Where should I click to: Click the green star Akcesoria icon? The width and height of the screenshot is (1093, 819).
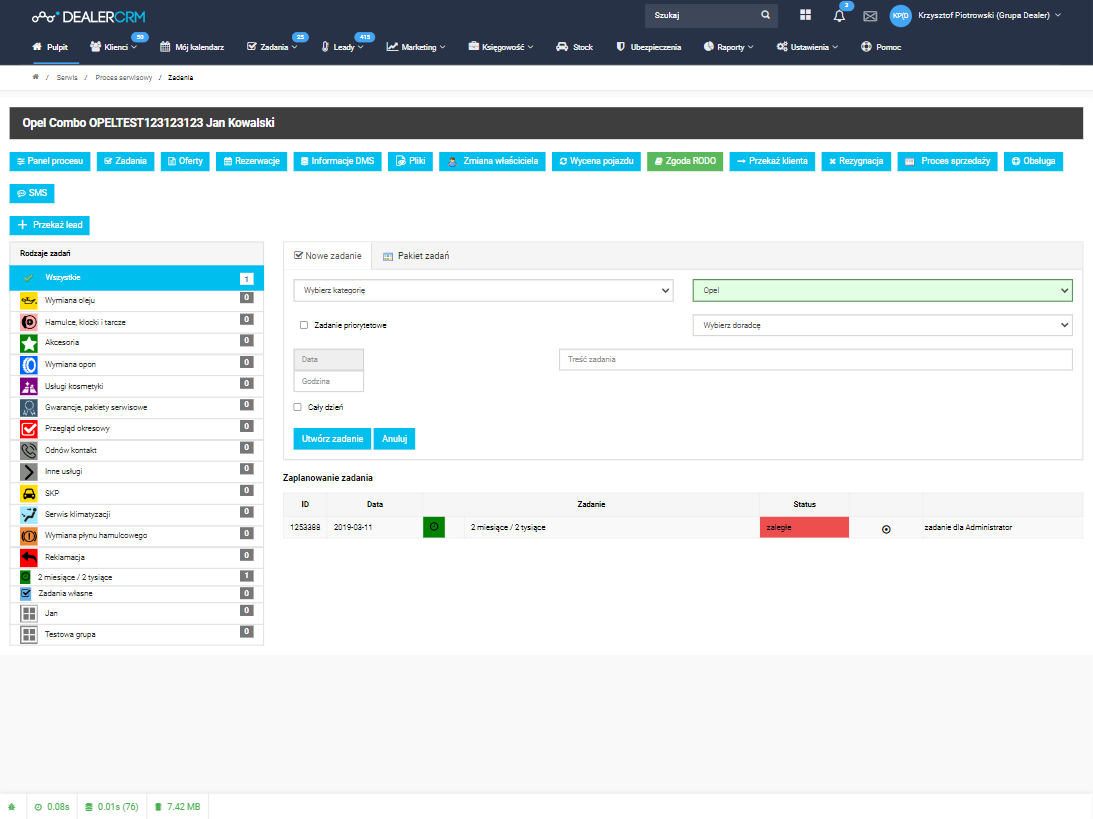[x=29, y=343]
